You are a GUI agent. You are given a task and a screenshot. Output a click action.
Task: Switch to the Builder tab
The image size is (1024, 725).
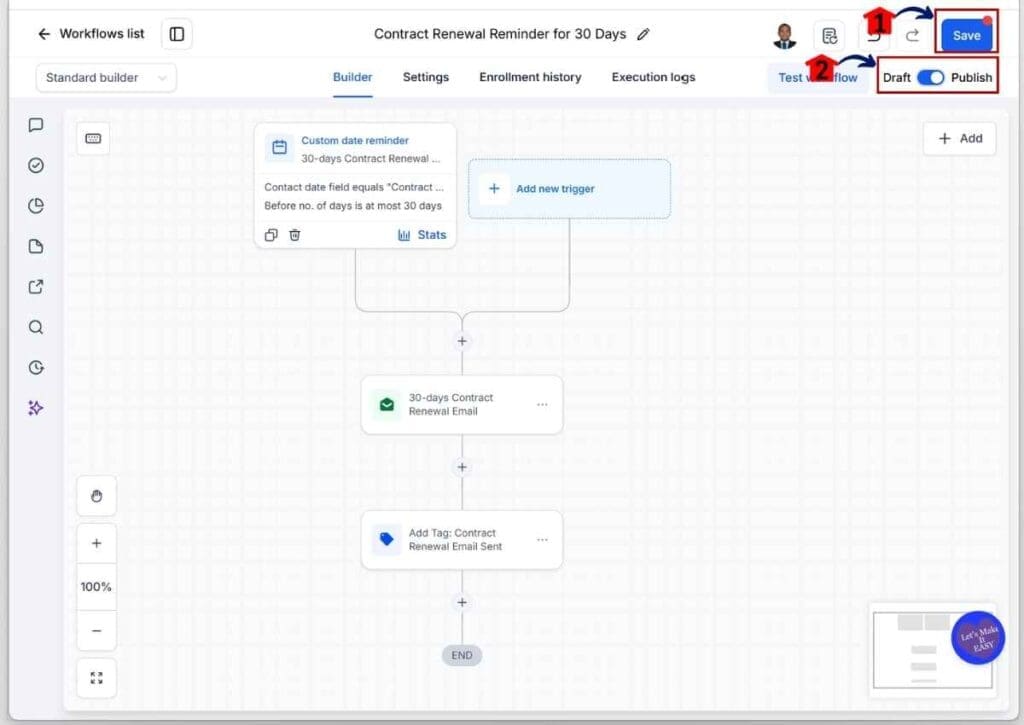(353, 77)
